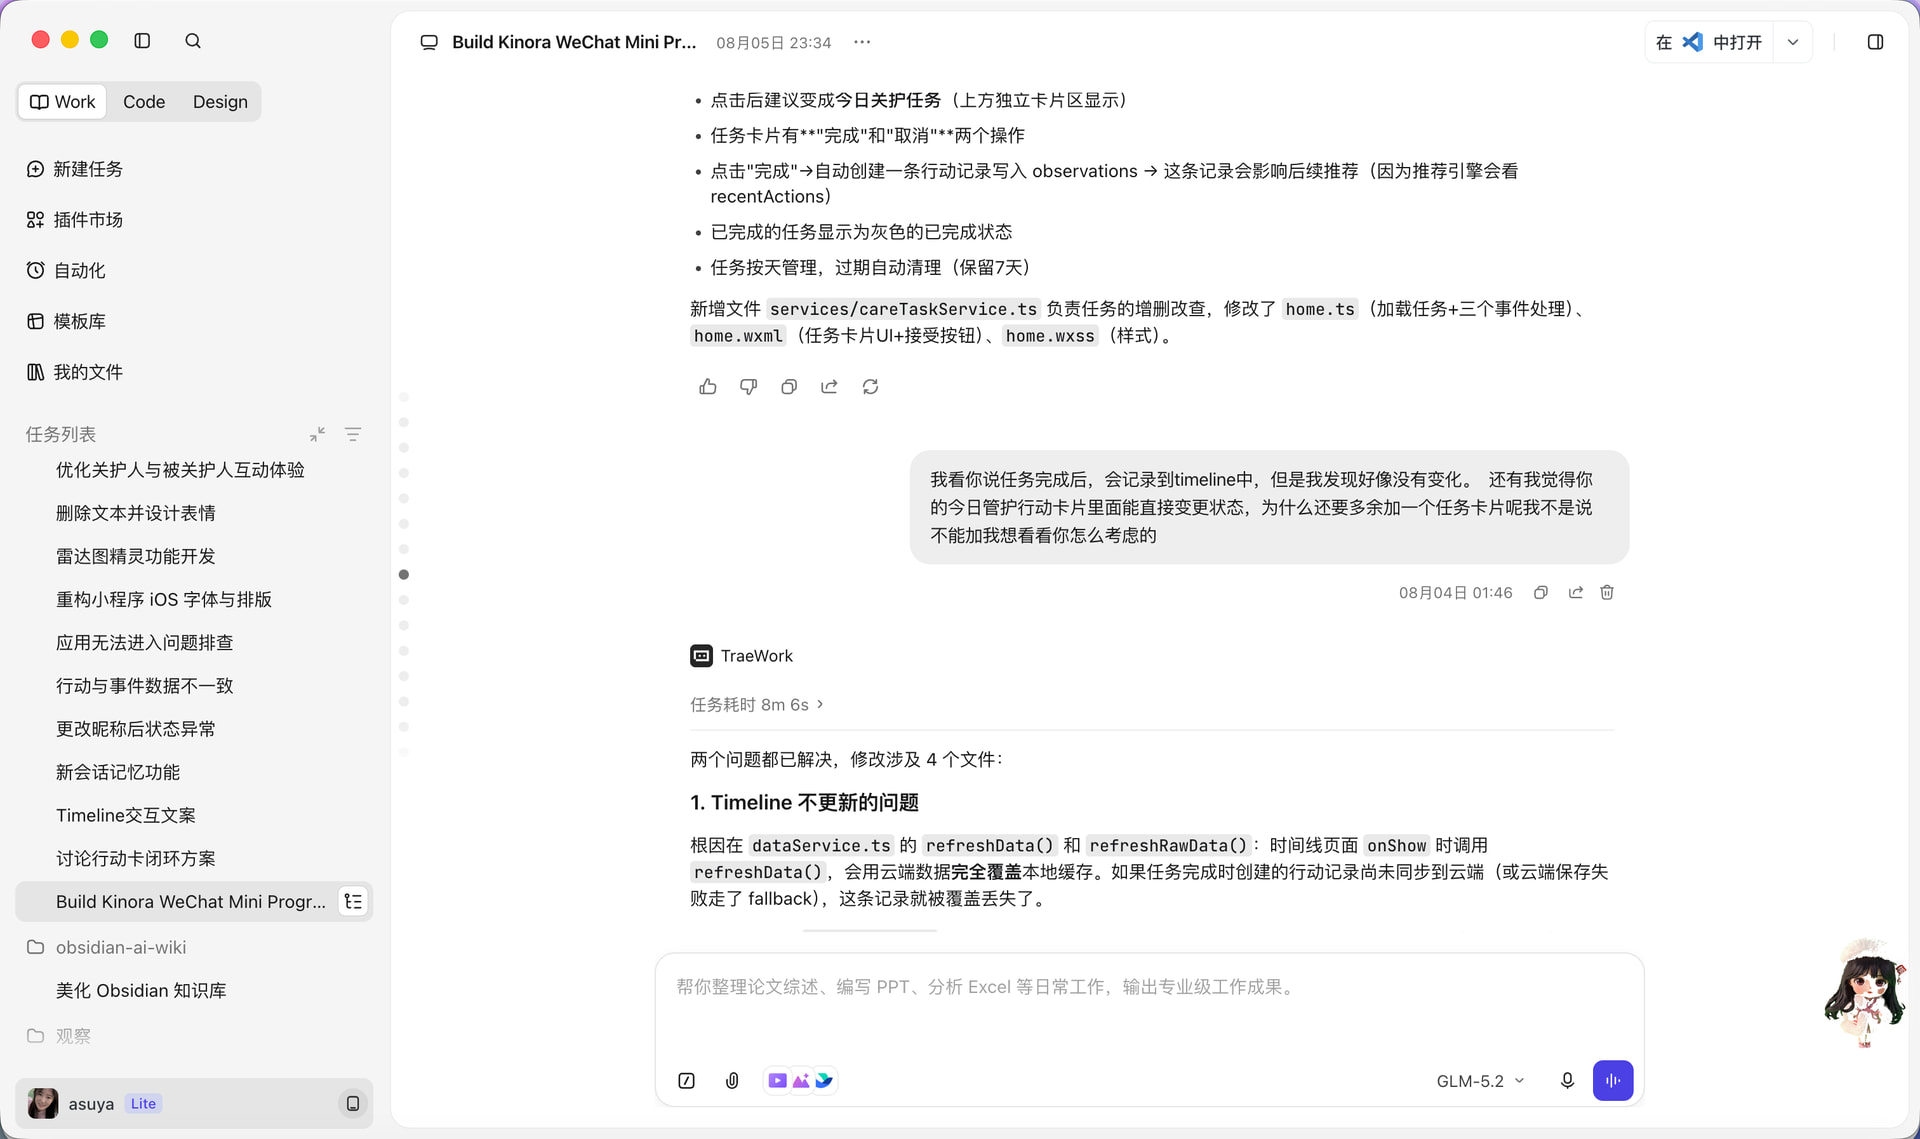Click the Lite plan badge
Image resolution: width=1920 pixels, height=1139 pixels.
143,1104
